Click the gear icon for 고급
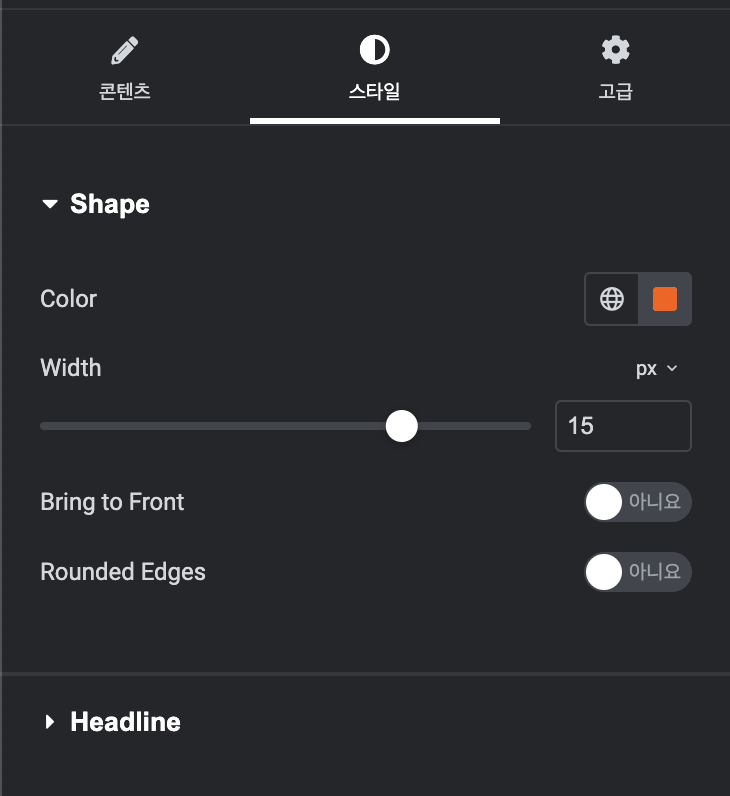Screen dimensions: 730x796 [615, 50]
